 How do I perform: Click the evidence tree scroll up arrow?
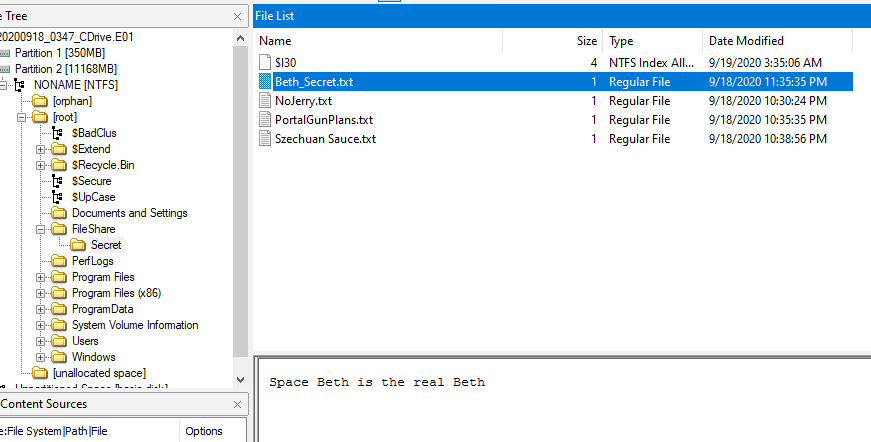(x=240, y=38)
